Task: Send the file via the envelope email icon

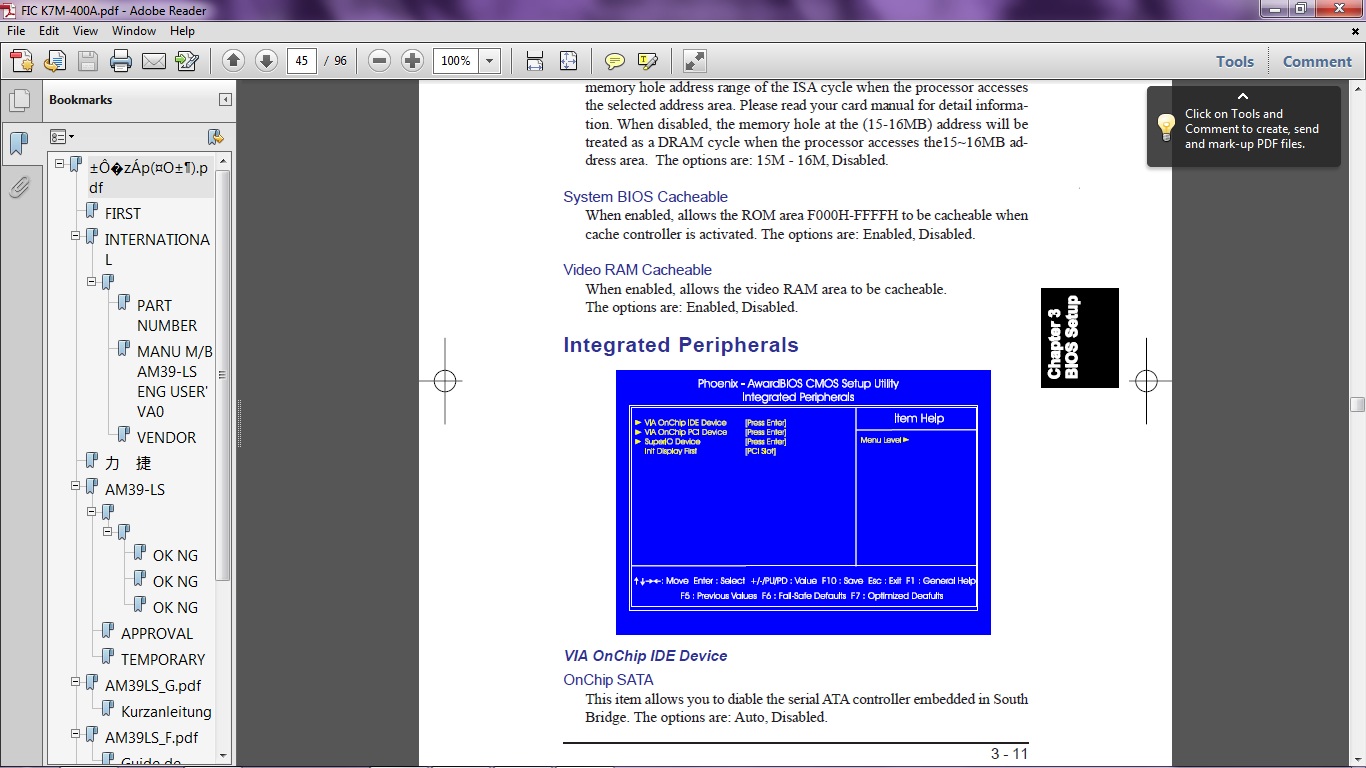Action: click(154, 61)
